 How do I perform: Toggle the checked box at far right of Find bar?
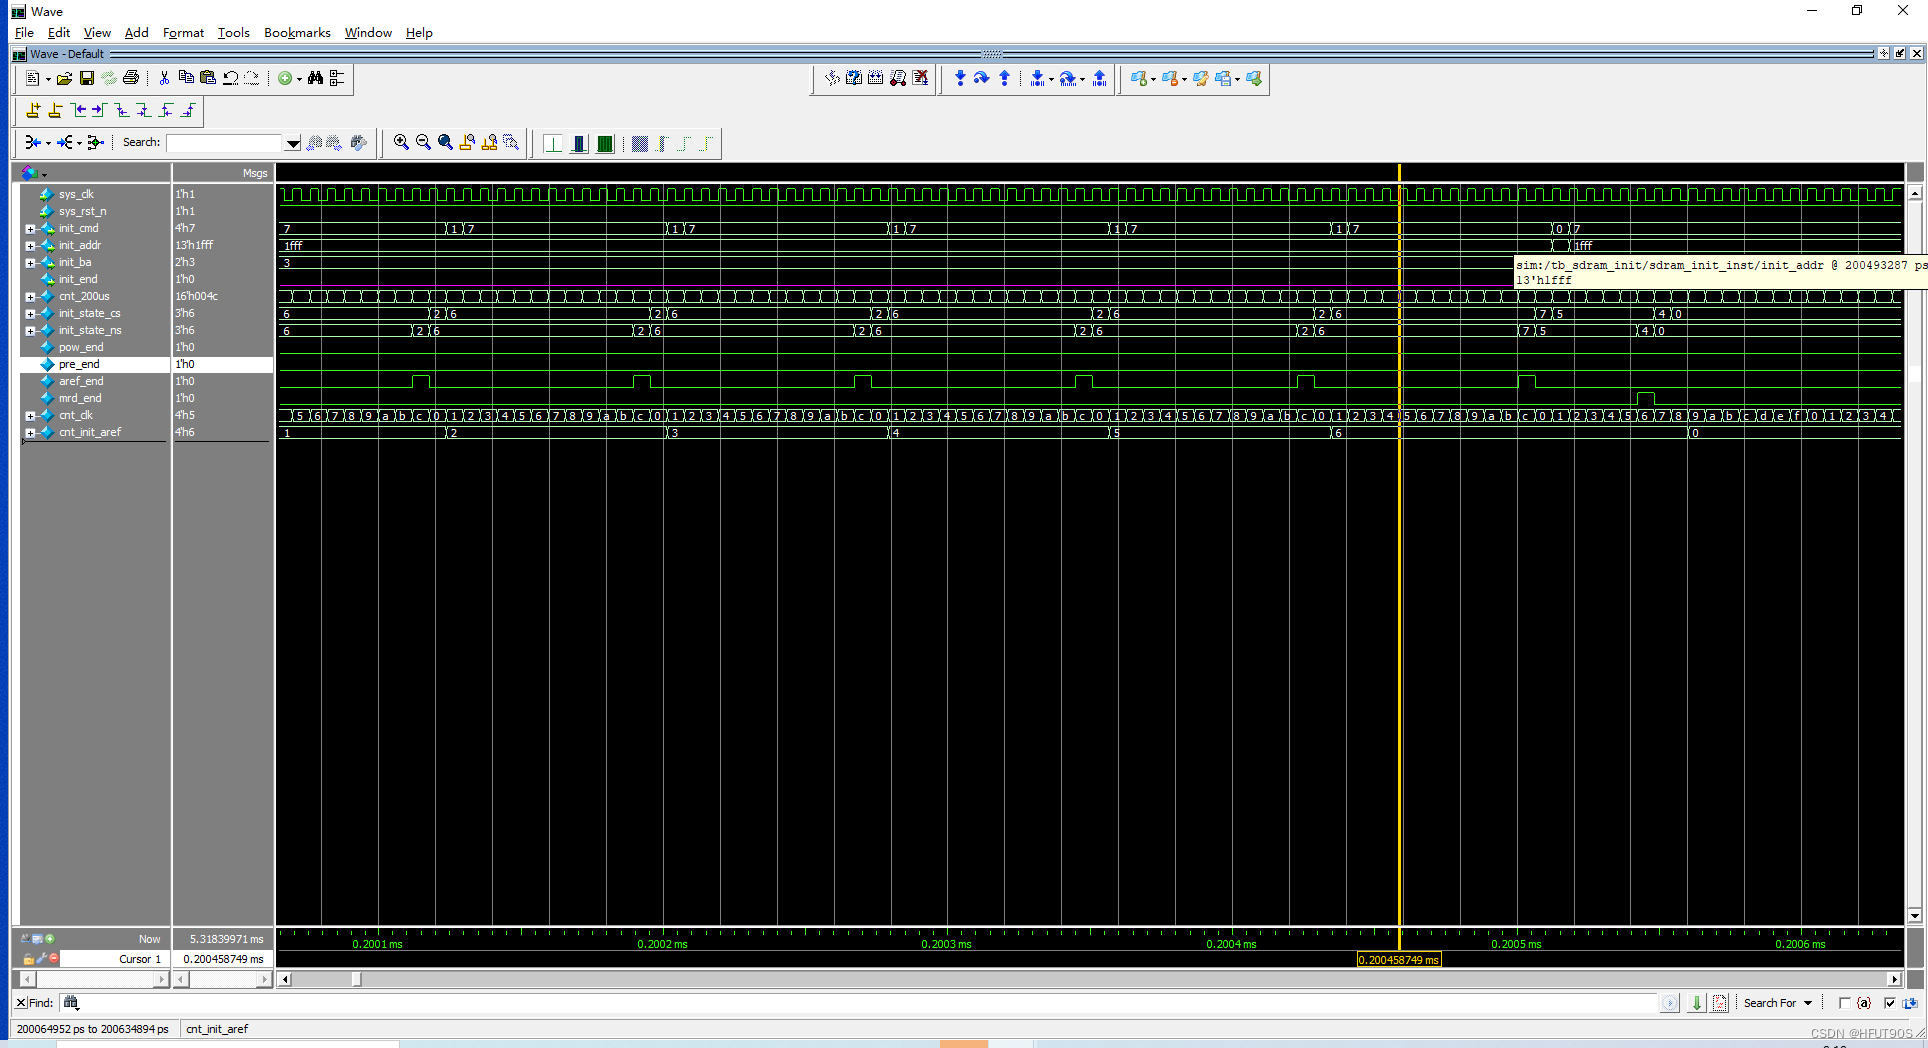[1889, 1003]
